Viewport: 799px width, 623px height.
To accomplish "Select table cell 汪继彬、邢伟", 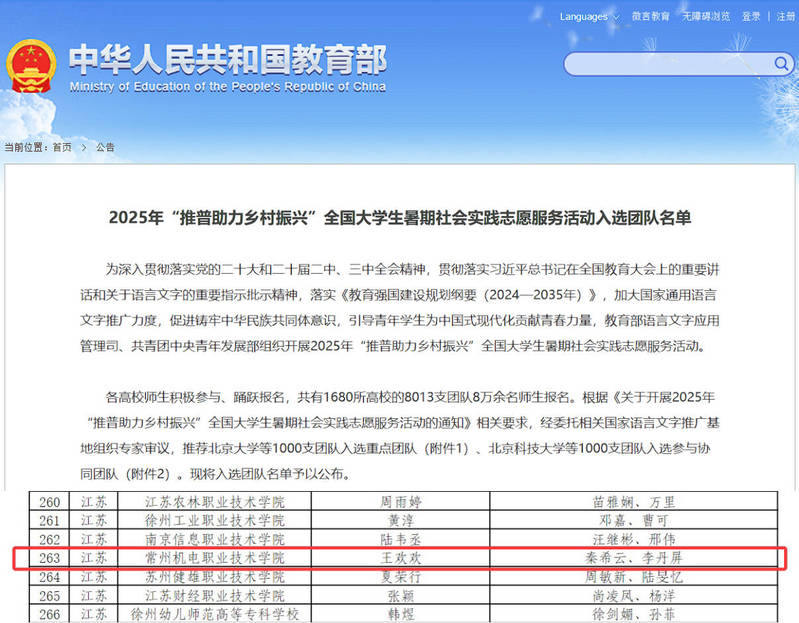I will [634, 539].
